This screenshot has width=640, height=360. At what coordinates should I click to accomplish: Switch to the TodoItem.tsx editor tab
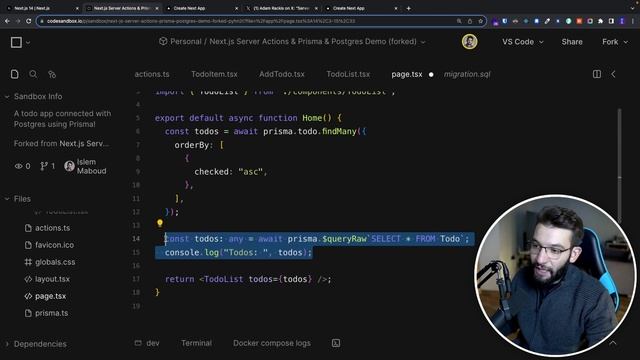coord(214,74)
